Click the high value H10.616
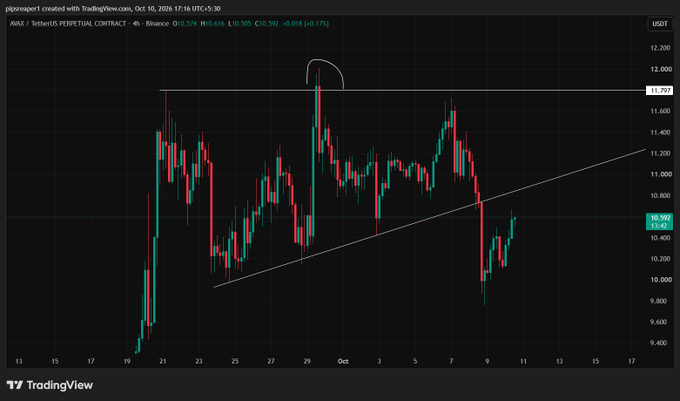 212,23
